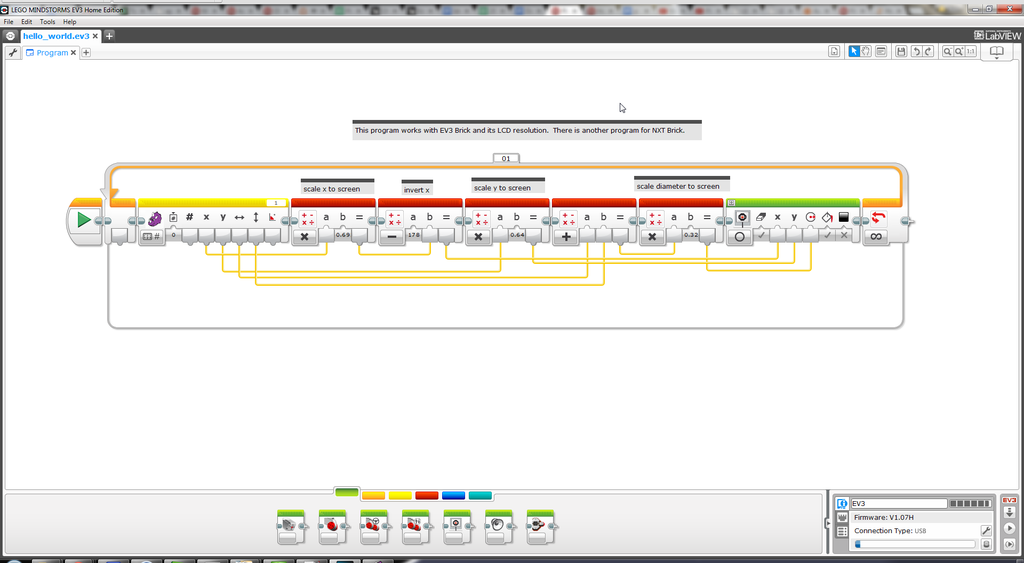Click the Zoom Out magnifier
This screenshot has height=563, width=1024.
[x=947, y=52]
